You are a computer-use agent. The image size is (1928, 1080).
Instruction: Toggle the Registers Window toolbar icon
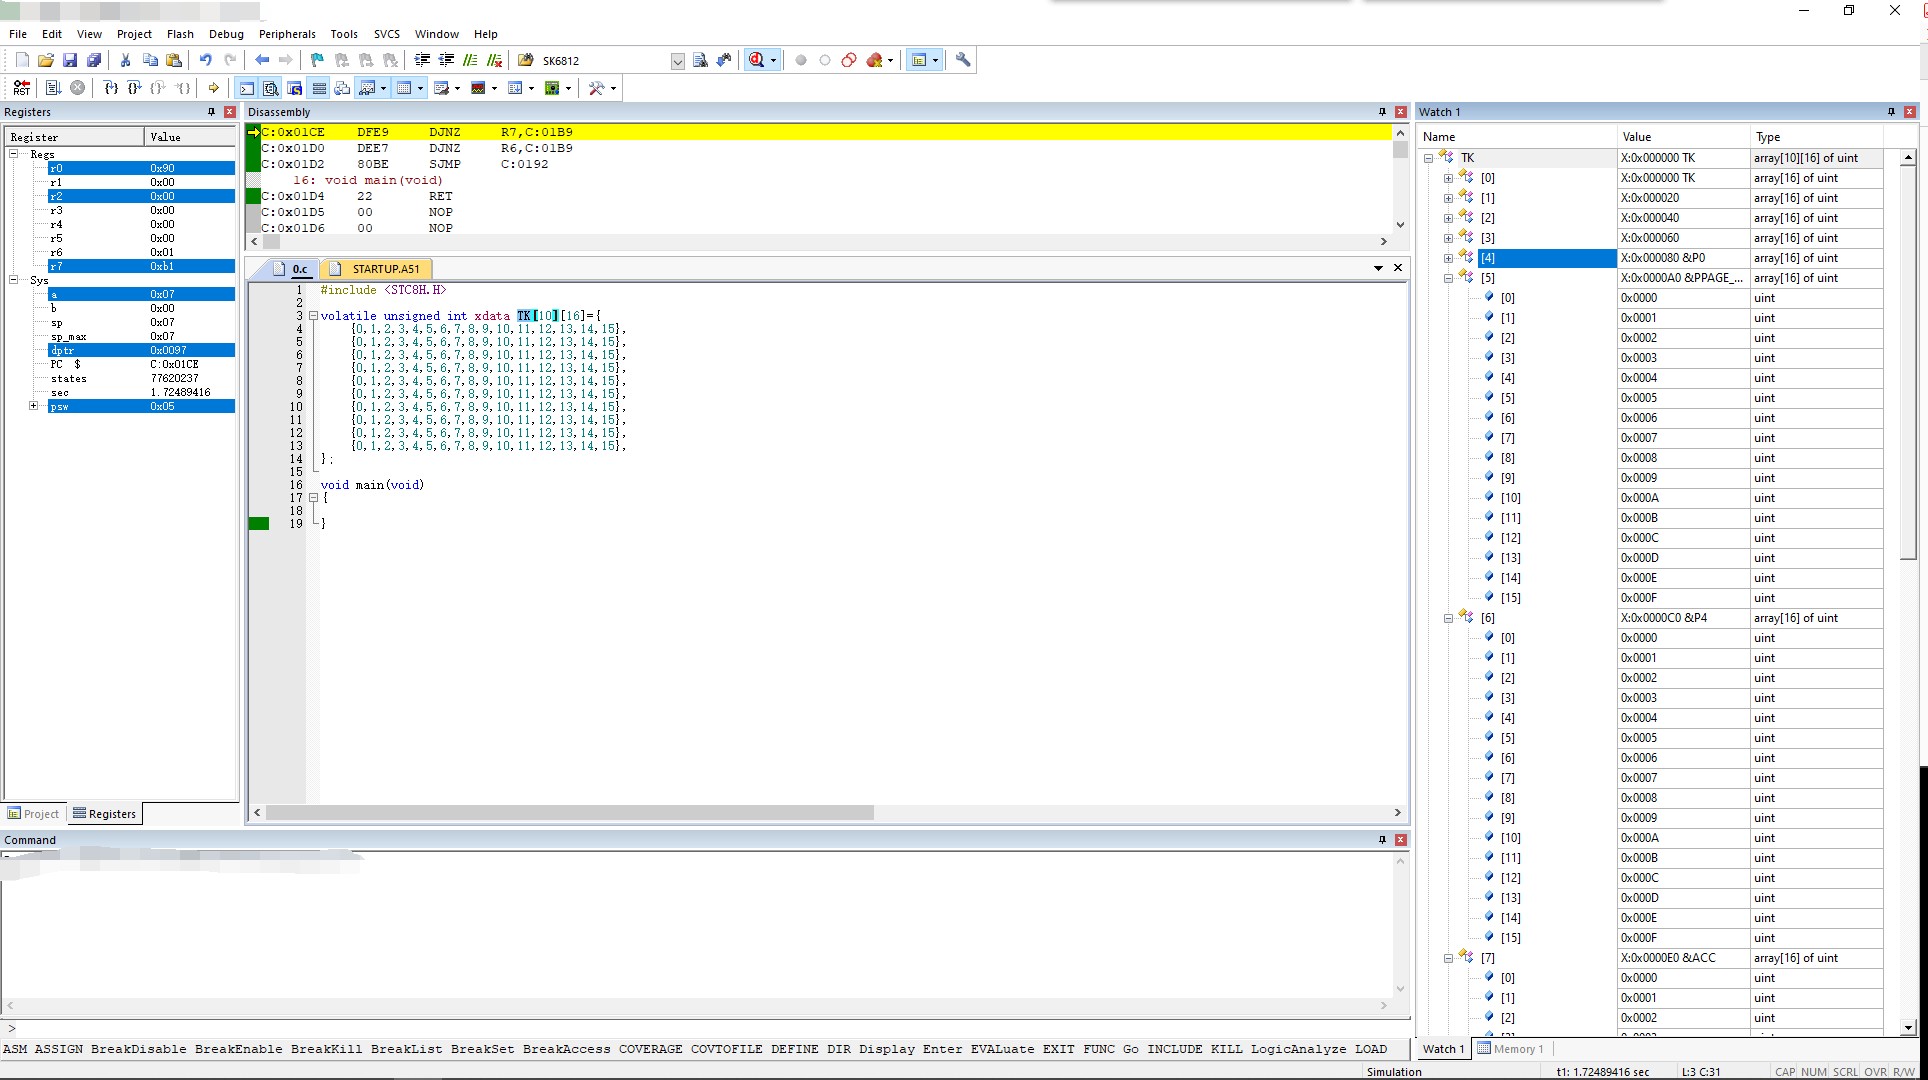pyautogui.click(x=319, y=88)
